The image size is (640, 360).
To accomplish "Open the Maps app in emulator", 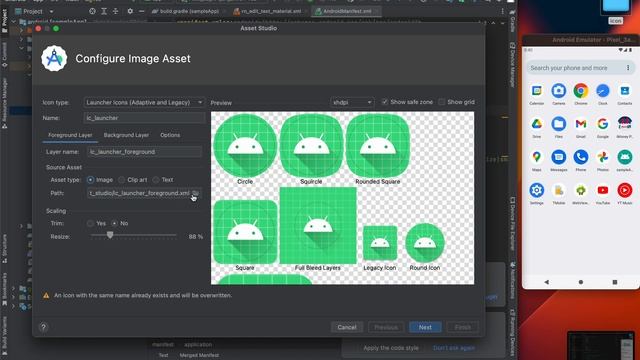I will tap(537, 157).
